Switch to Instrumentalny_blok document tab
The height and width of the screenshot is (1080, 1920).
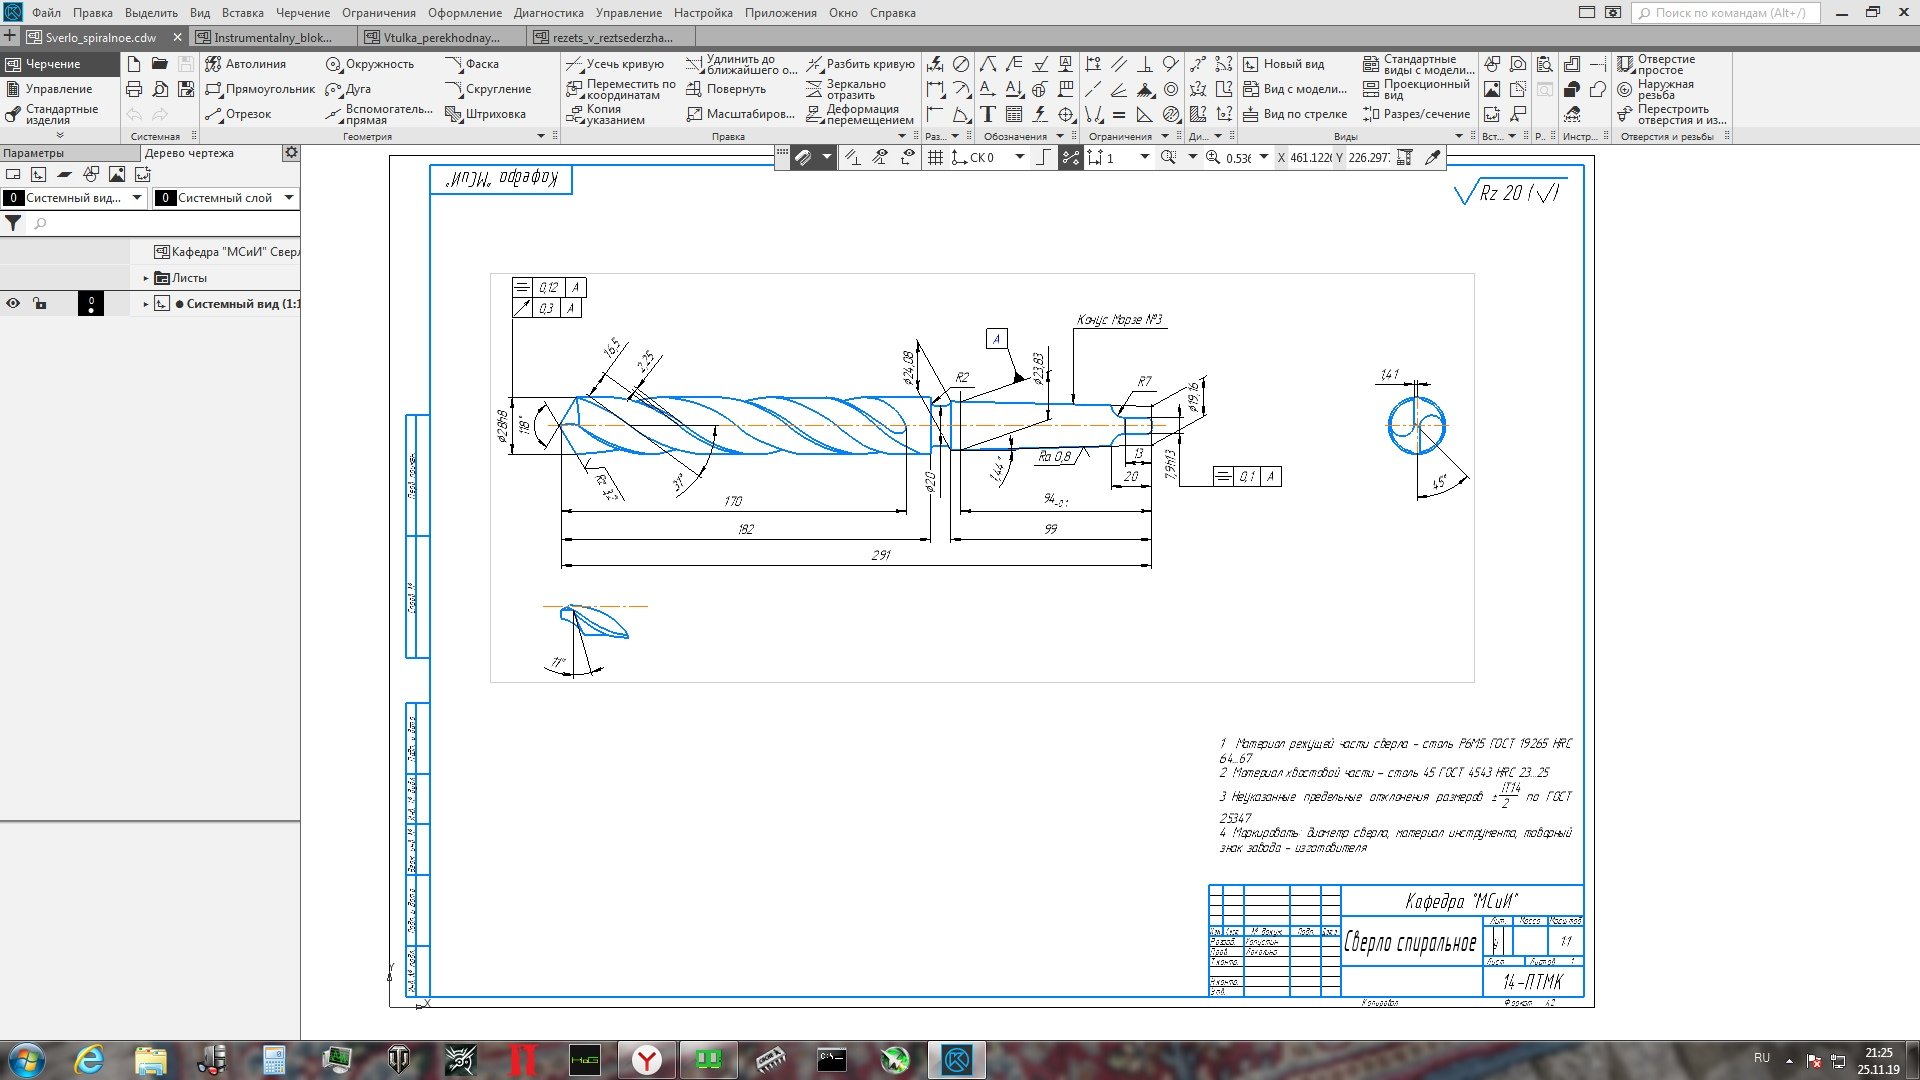click(x=273, y=37)
